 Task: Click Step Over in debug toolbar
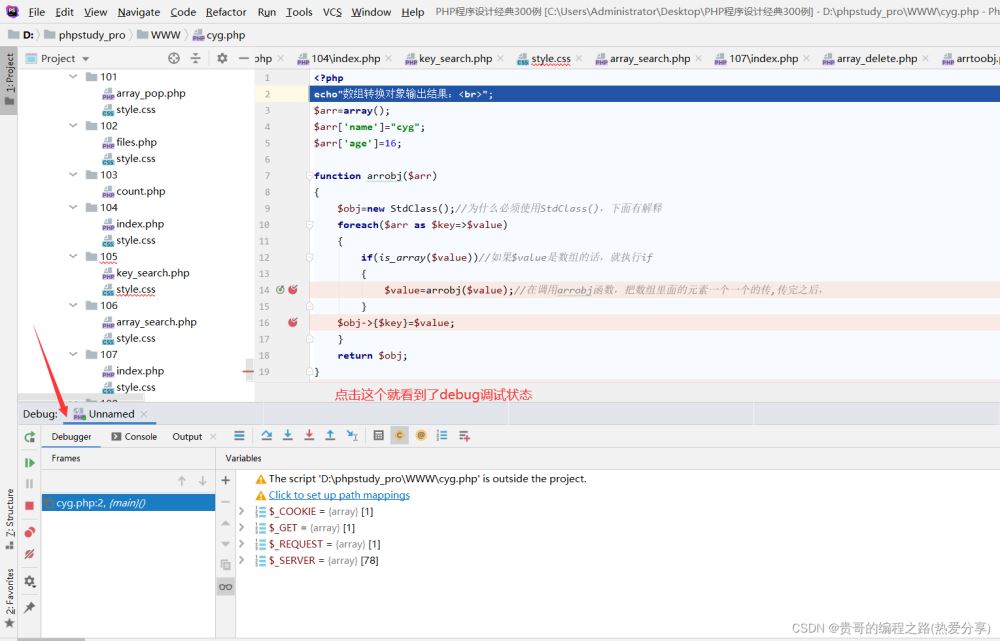[x=267, y=436]
